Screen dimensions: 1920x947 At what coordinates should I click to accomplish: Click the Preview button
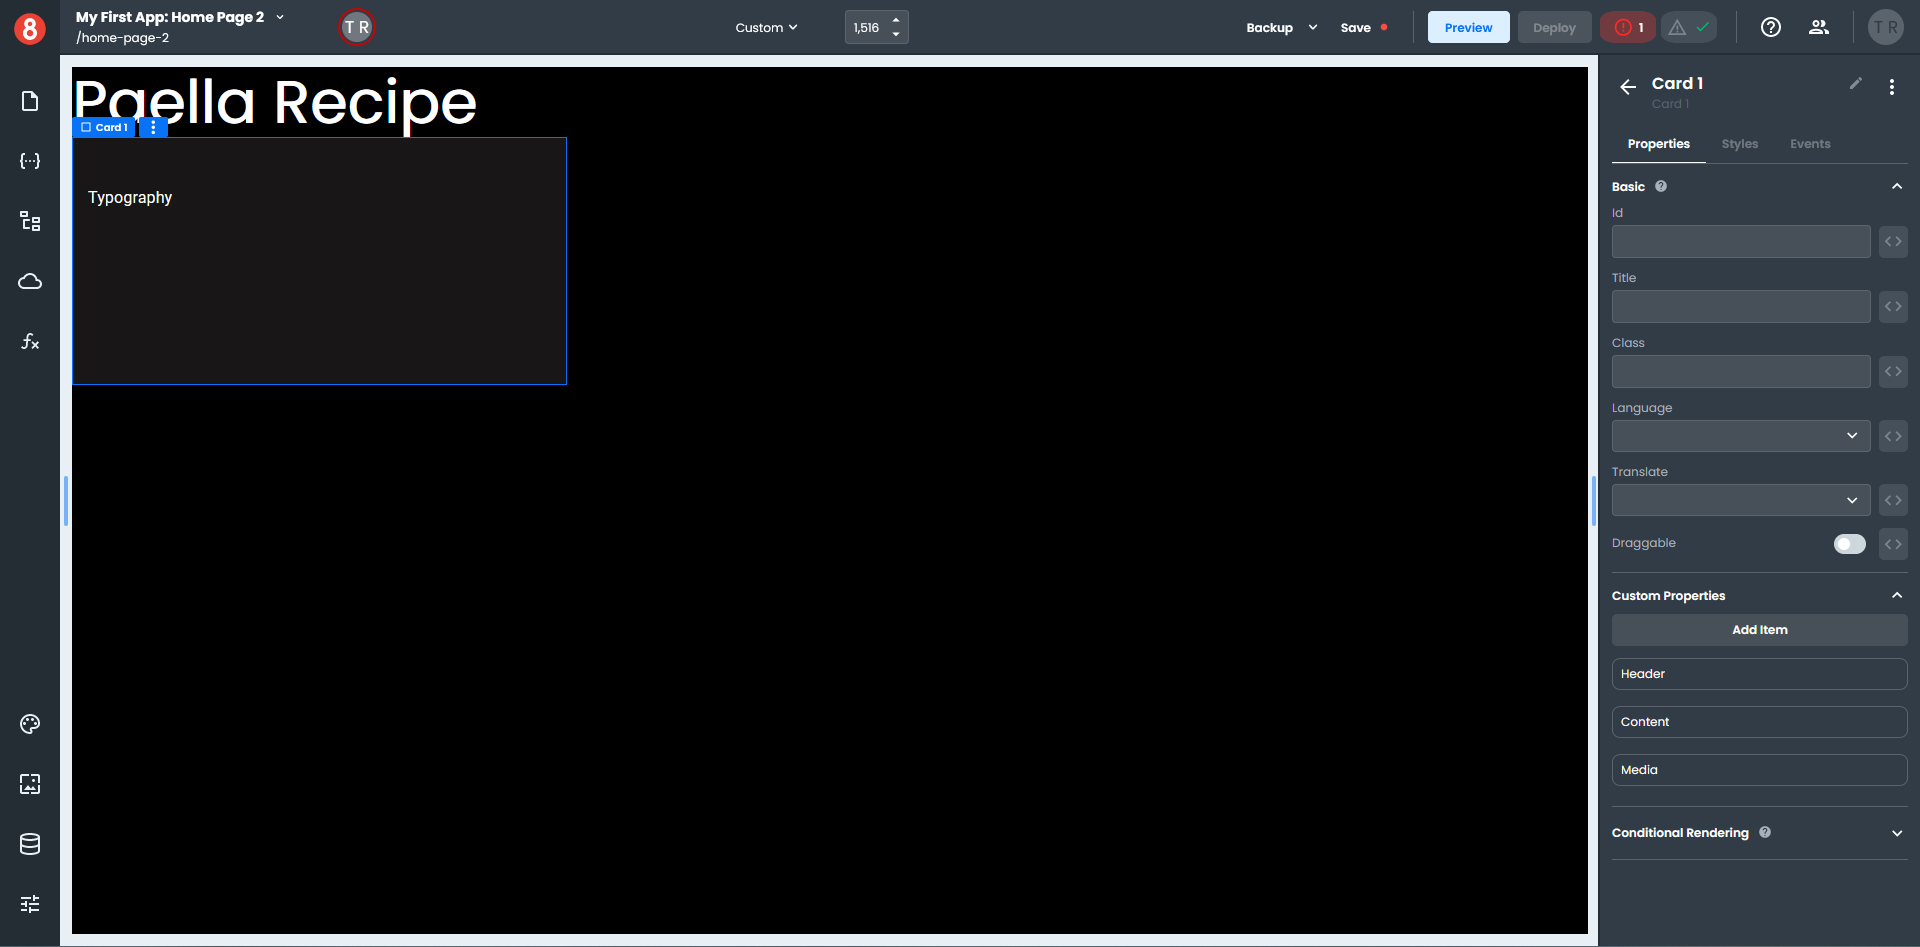click(1468, 28)
